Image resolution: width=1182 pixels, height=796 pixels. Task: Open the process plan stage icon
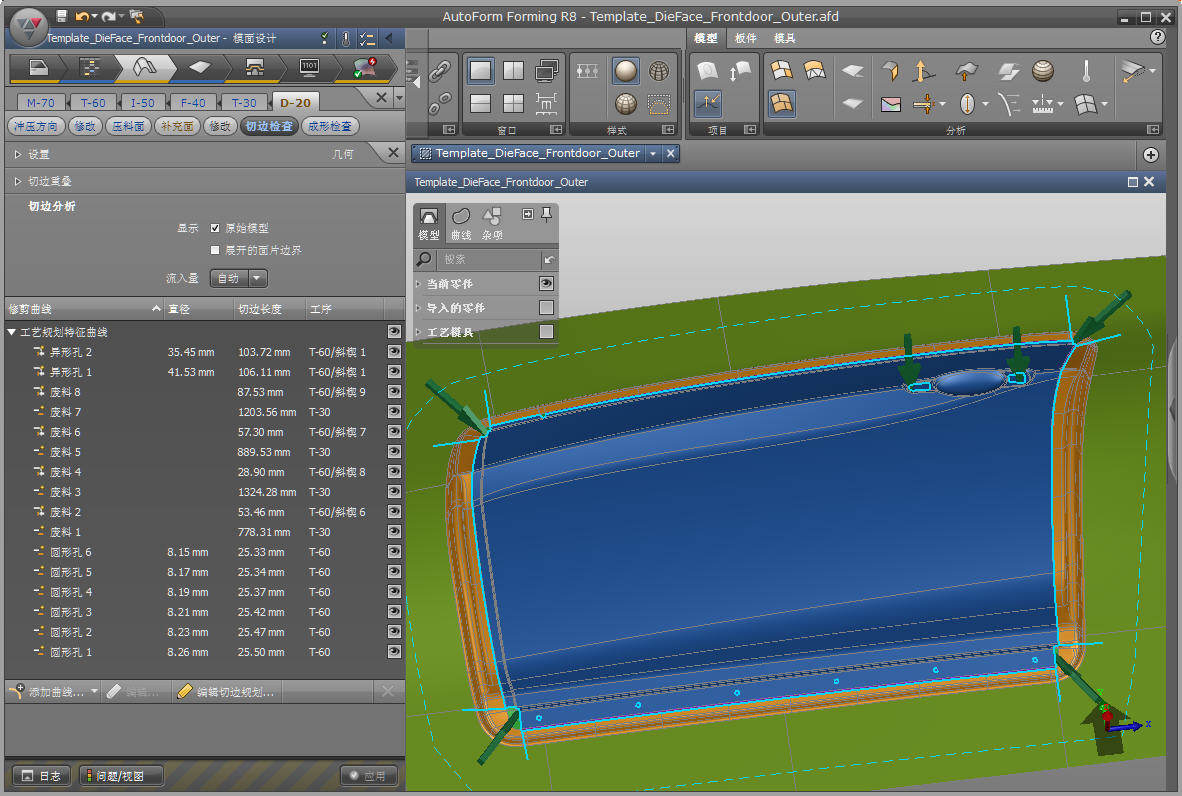click(90, 68)
